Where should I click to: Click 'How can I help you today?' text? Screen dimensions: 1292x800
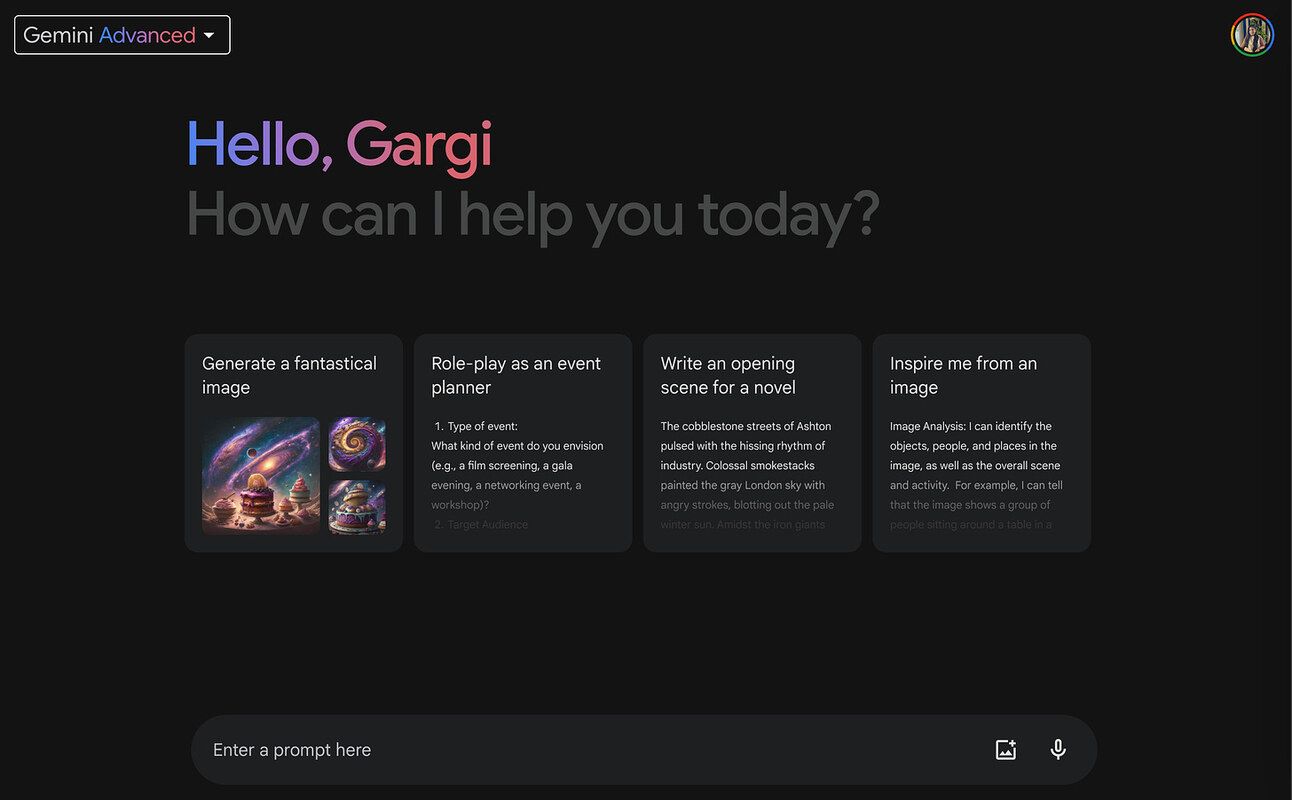(533, 214)
